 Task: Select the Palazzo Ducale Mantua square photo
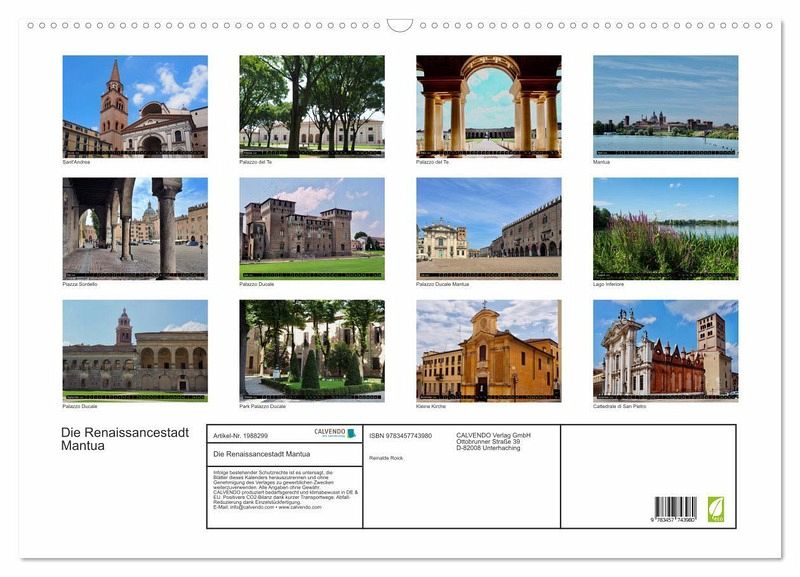(x=488, y=228)
